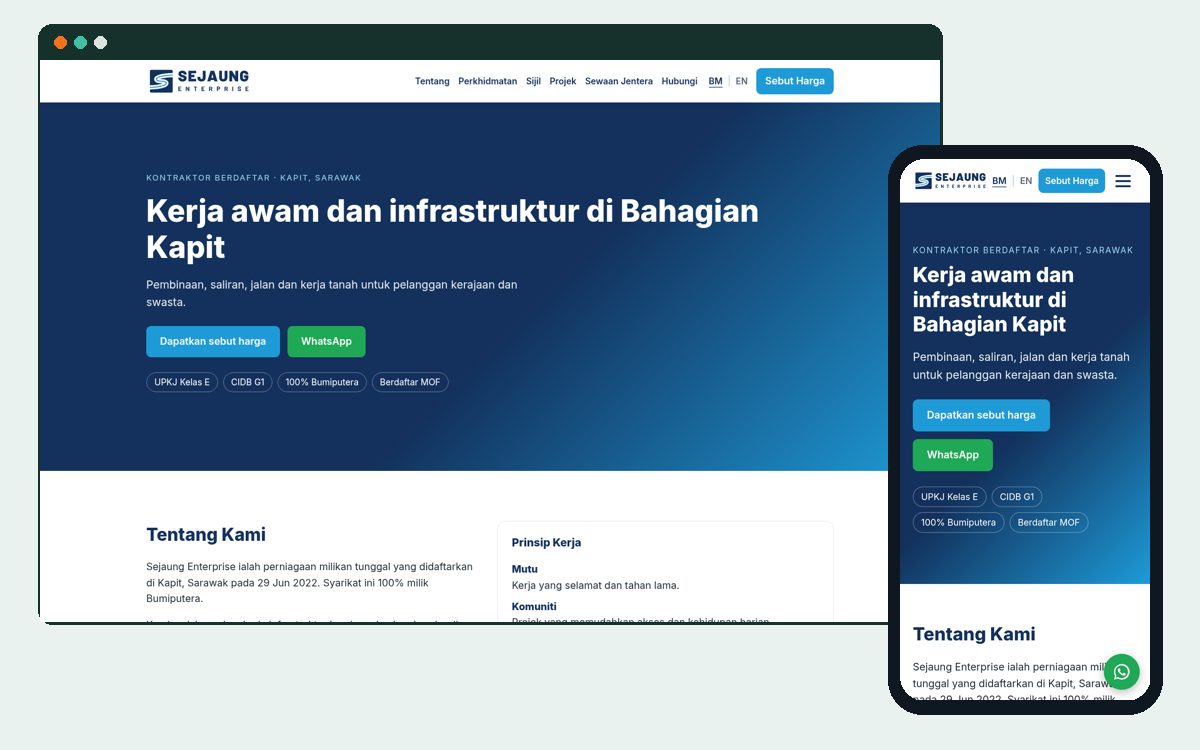1200x750 pixels.
Task: Click the green window dot in browser frame
Action: click(80, 43)
